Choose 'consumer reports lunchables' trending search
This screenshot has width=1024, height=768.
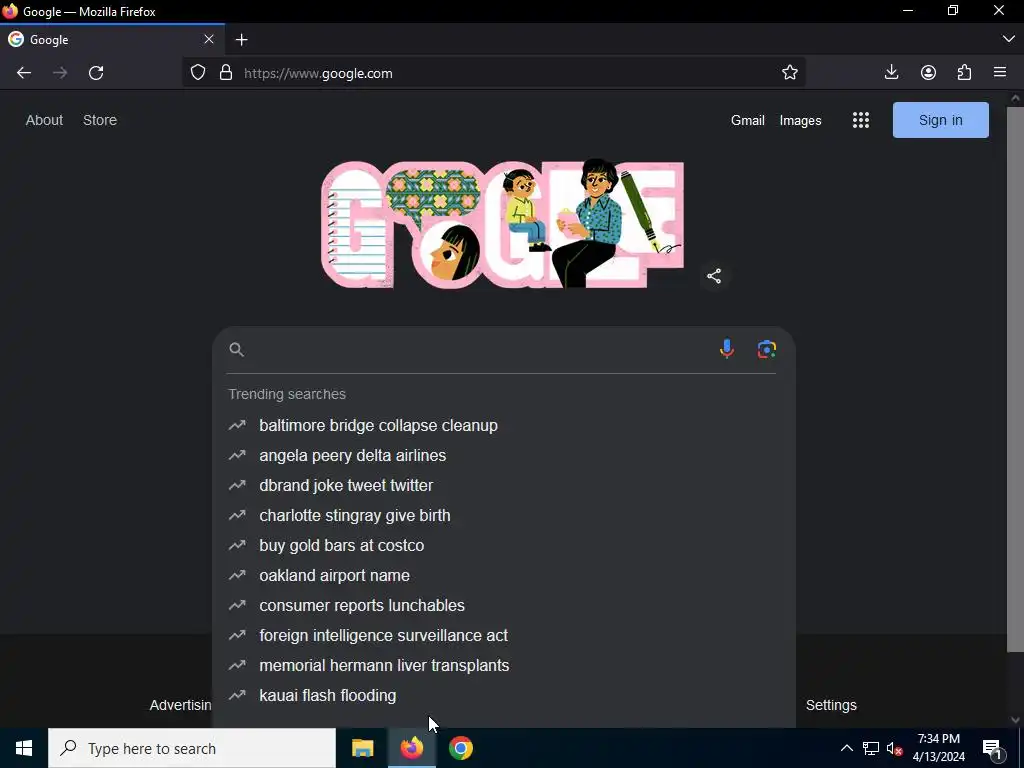coord(504,605)
